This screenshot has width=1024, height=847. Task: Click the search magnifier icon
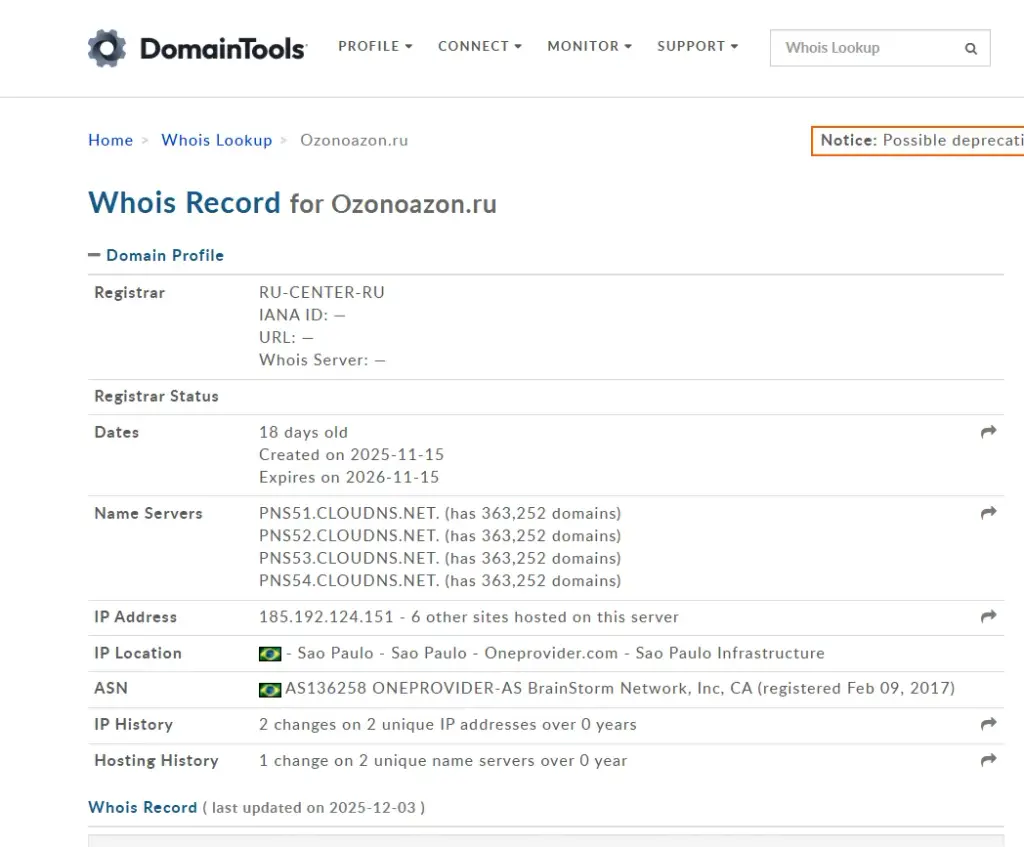point(970,48)
